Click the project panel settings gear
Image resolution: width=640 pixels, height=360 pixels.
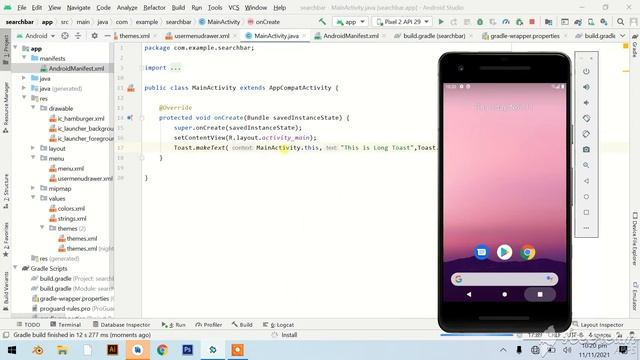tap(94, 36)
